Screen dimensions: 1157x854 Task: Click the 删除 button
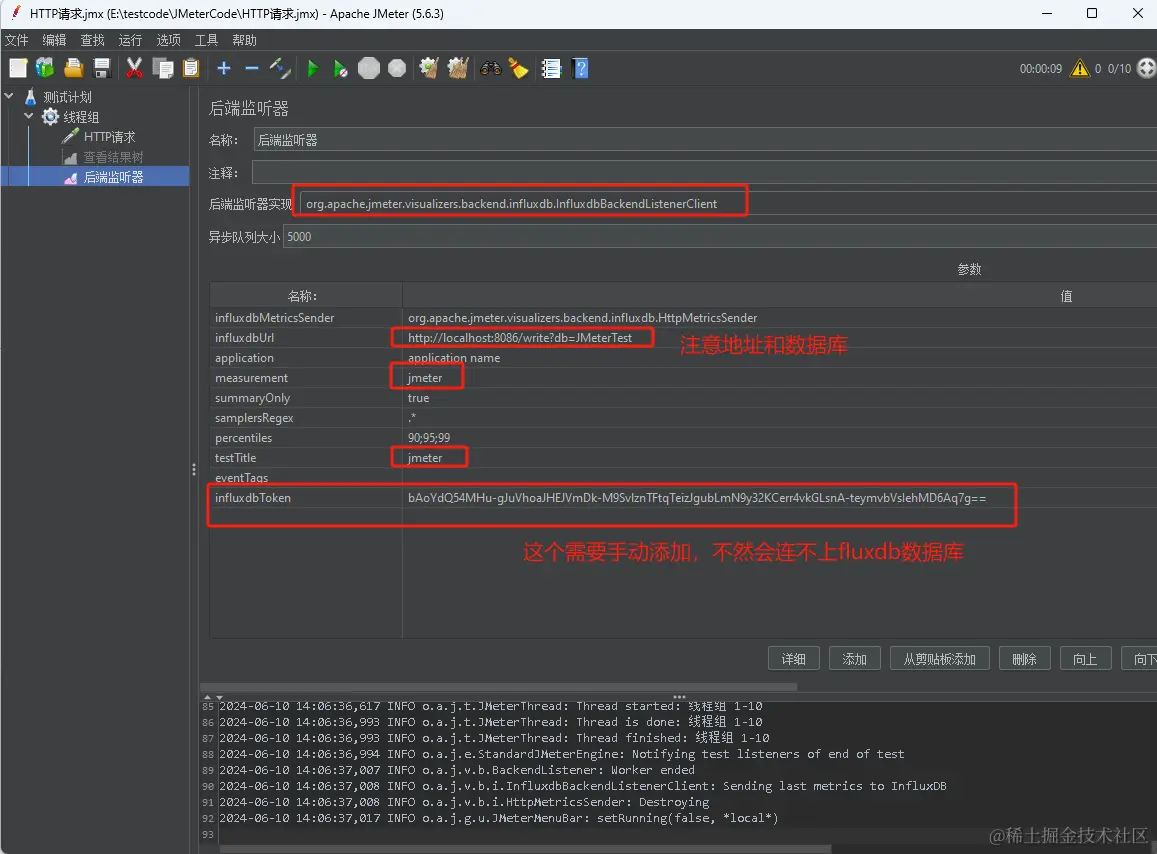1024,658
